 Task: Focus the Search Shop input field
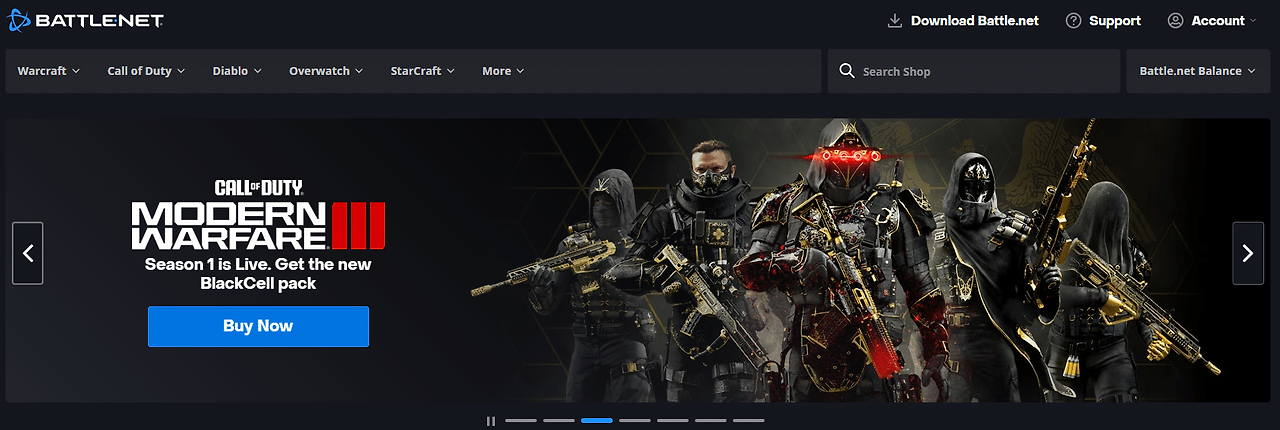974,71
